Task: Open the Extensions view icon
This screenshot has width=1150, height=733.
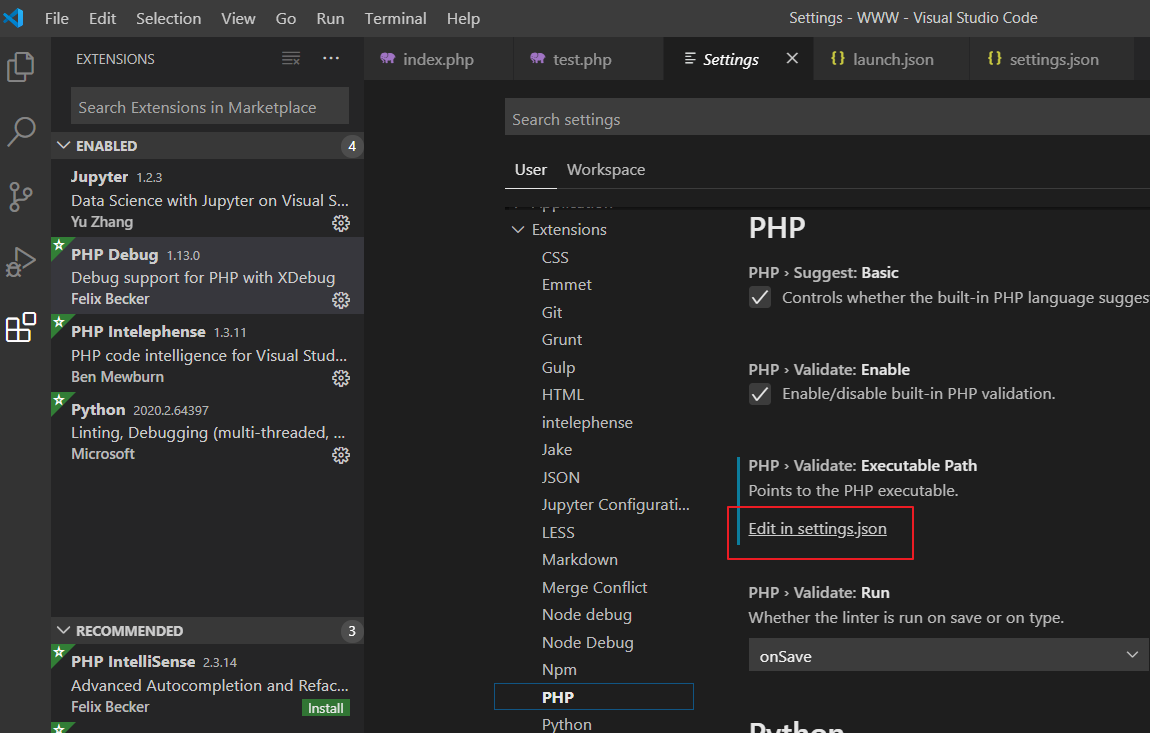Action: [x=21, y=327]
